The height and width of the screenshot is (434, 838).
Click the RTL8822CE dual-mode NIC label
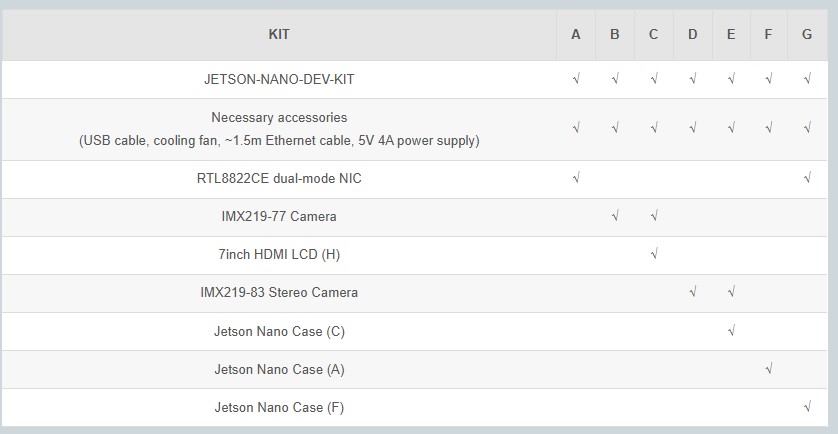279,179
